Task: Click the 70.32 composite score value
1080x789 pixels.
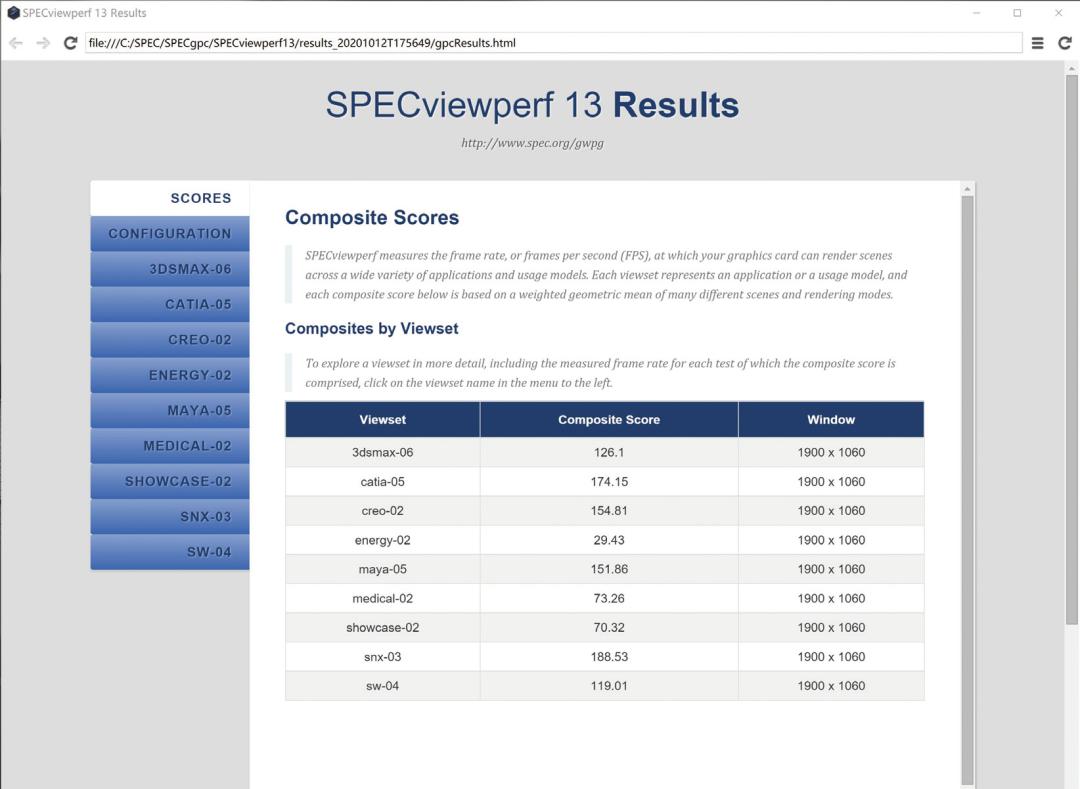Action: pyautogui.click(x=609, y=628)
